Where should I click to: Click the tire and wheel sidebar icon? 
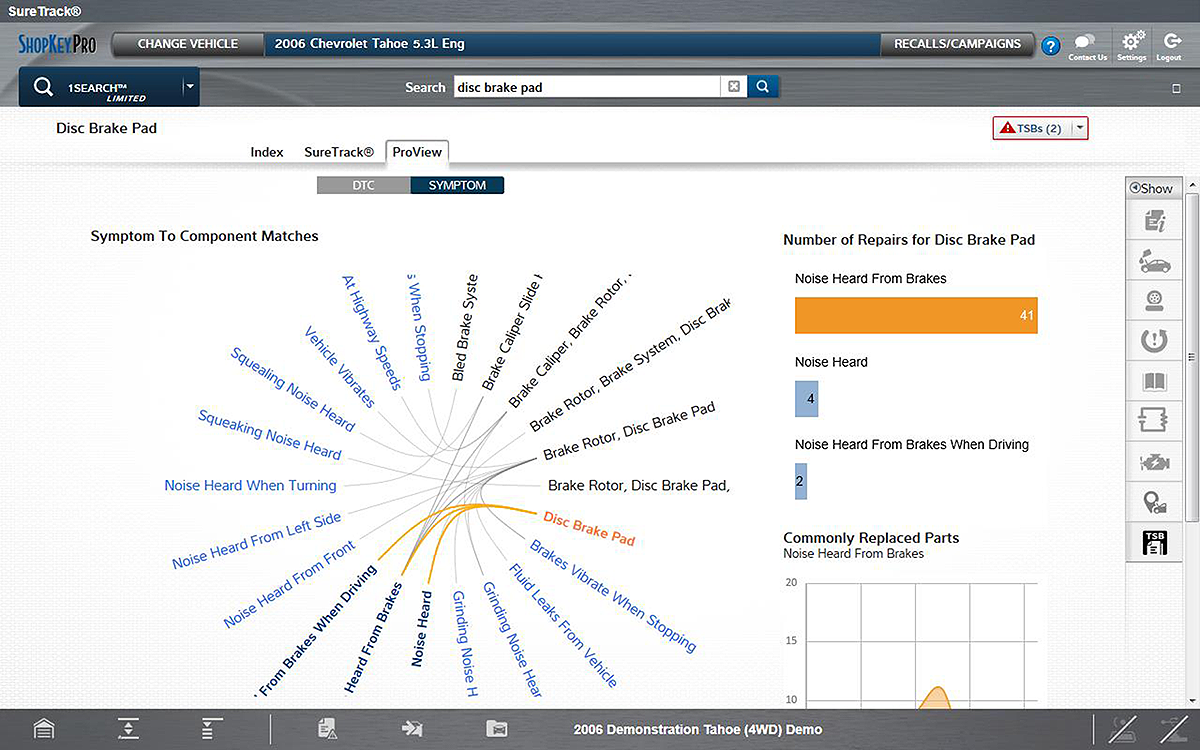point(1154,302)
